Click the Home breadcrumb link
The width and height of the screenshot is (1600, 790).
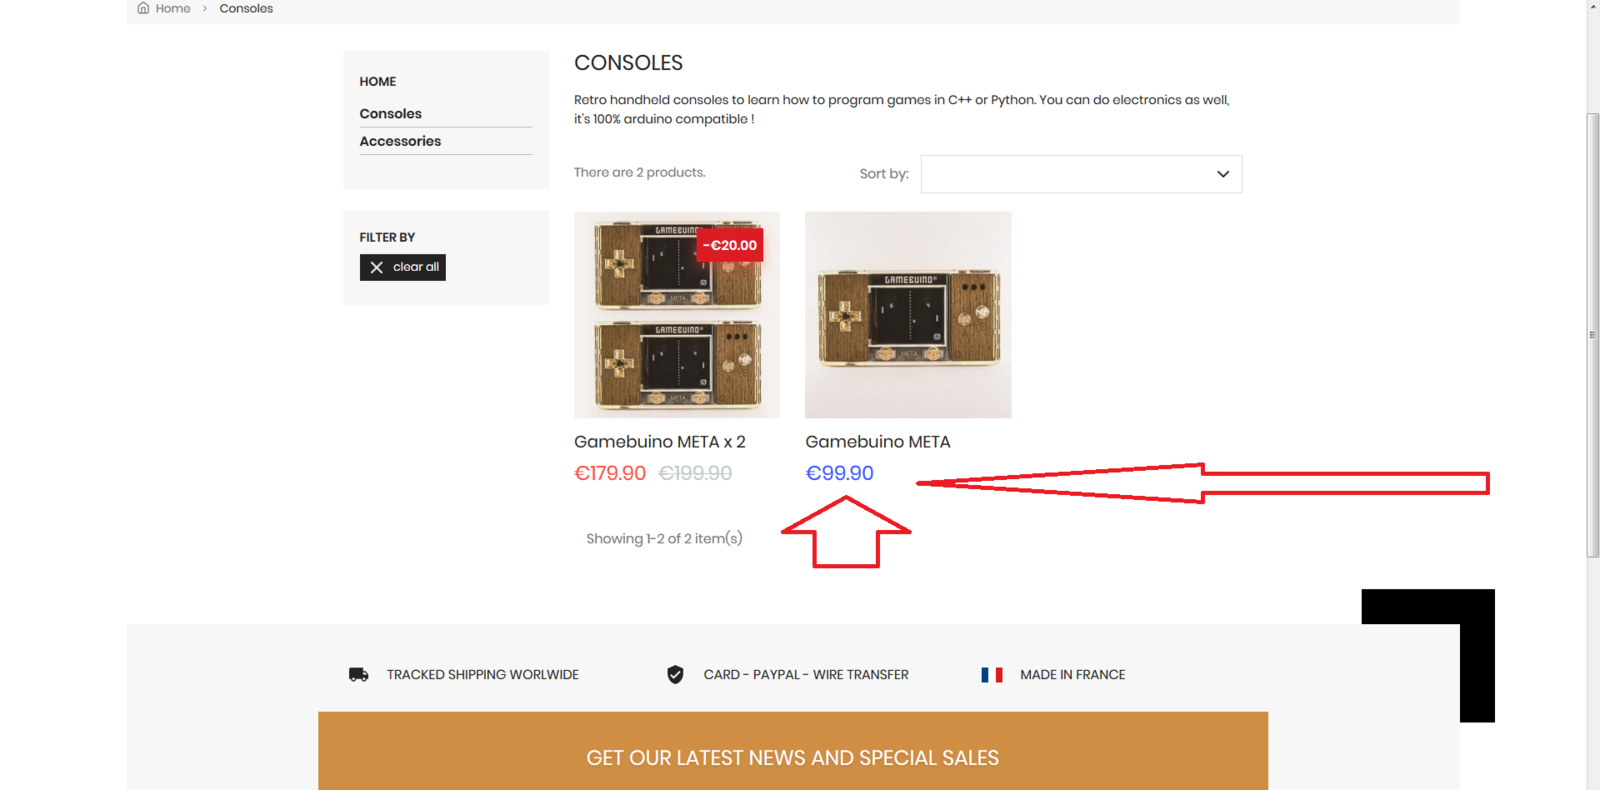[x=173, y=8]
